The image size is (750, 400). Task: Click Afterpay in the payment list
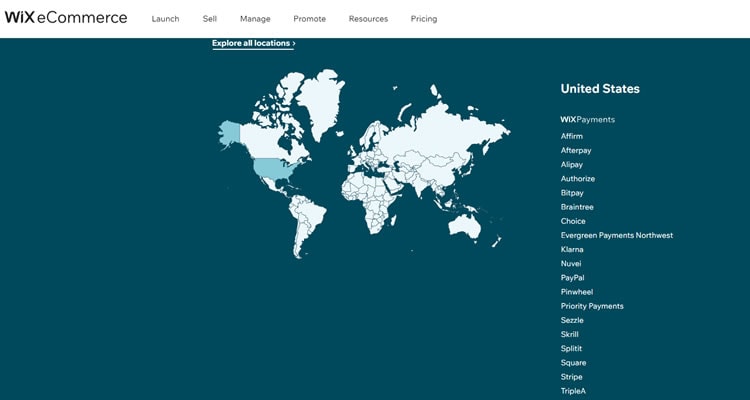(x=576, y=150)
